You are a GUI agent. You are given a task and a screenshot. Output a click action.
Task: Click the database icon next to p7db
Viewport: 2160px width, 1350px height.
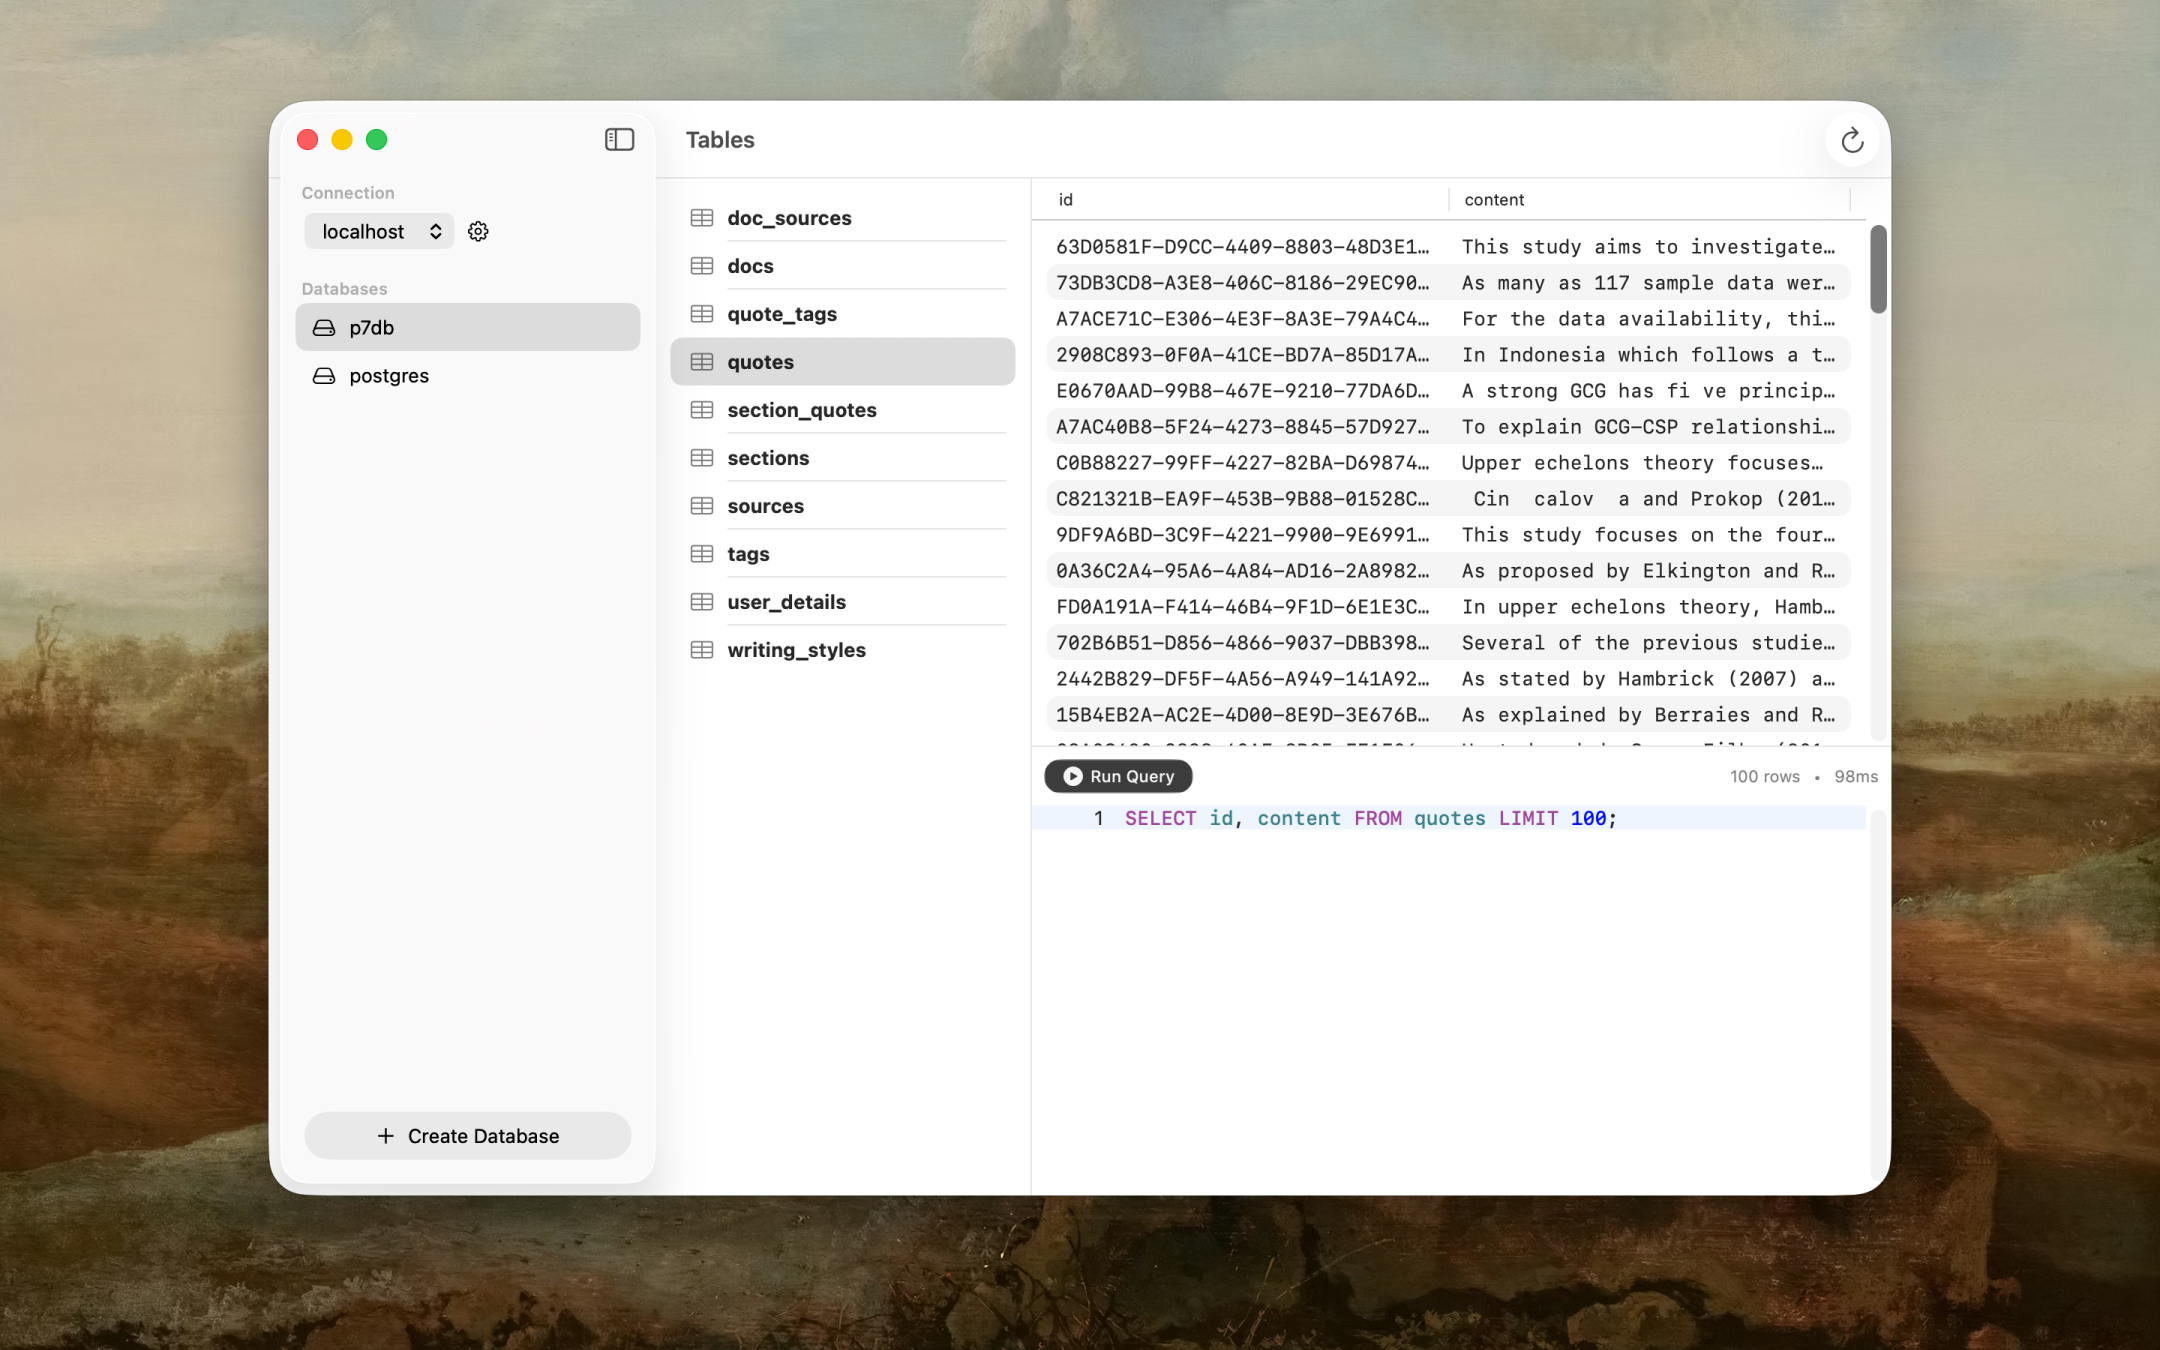point(322,327)
